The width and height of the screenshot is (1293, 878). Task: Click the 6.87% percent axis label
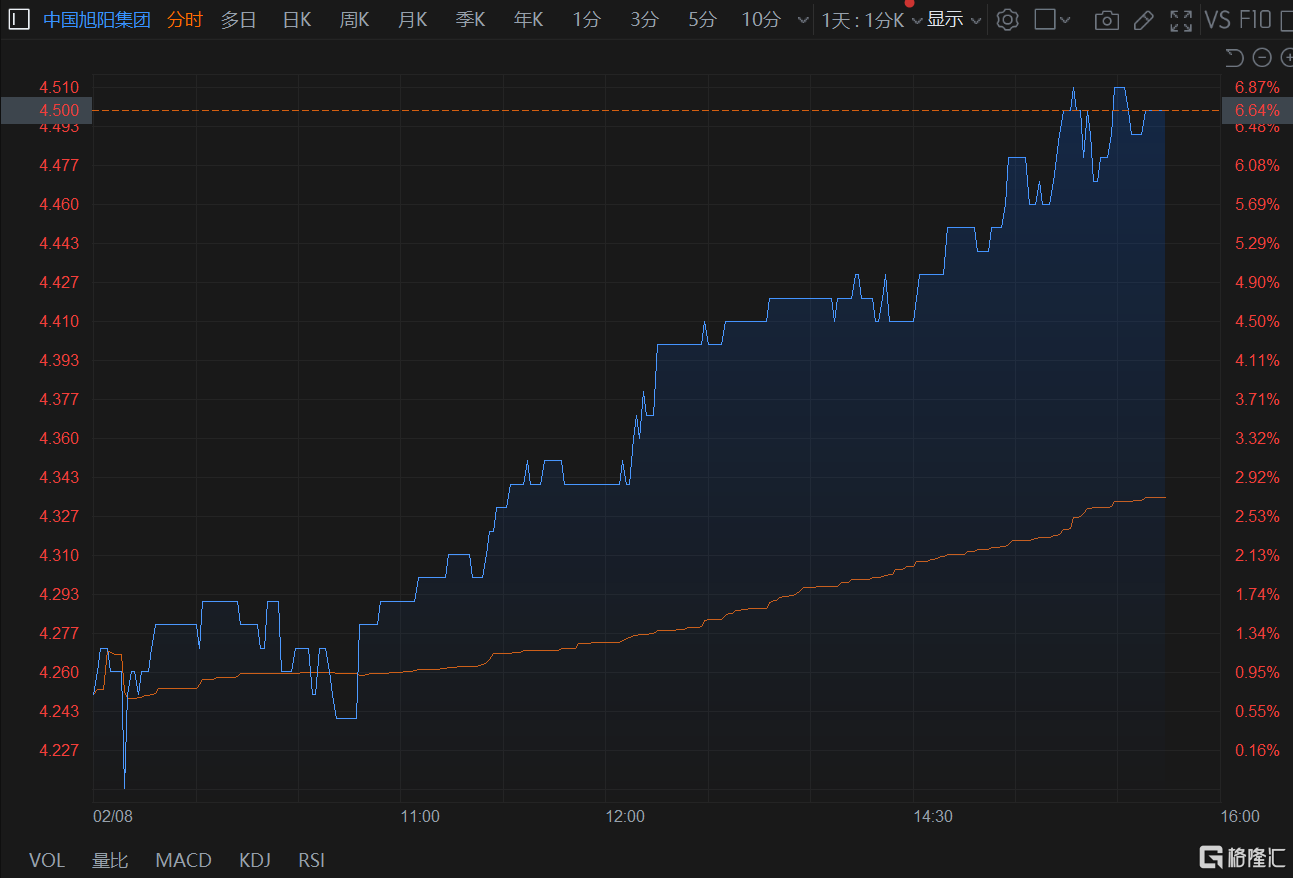(x=1257, y=87)
